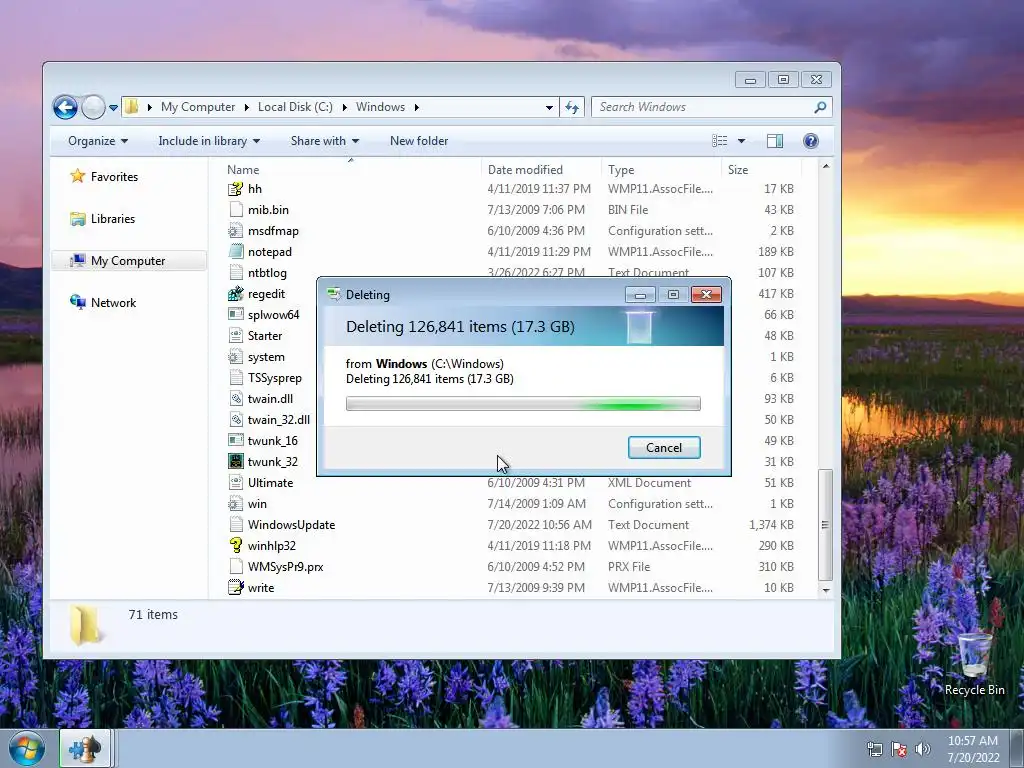Click the deleting progress bar
The height and width of the screenshot is (768, 1024).
point(523,404)
